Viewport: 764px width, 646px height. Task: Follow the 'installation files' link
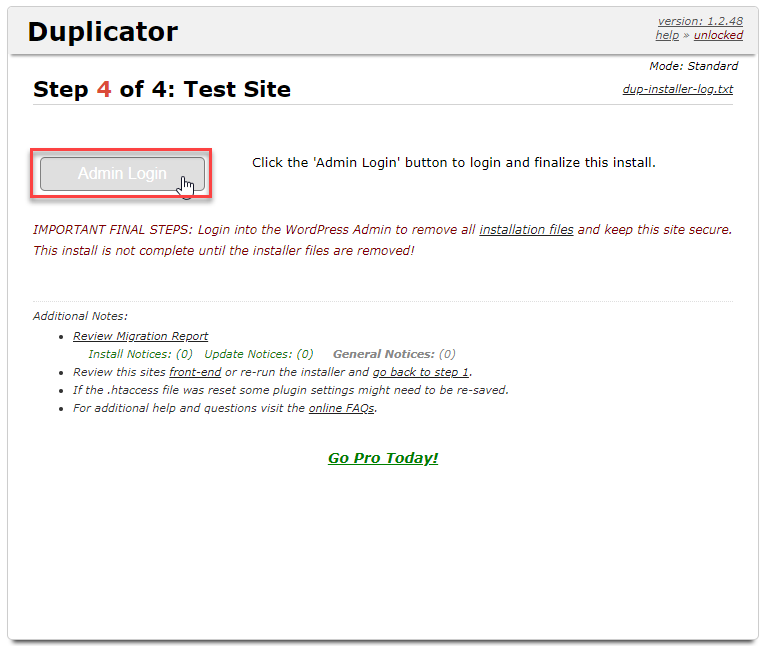[526, 229]
